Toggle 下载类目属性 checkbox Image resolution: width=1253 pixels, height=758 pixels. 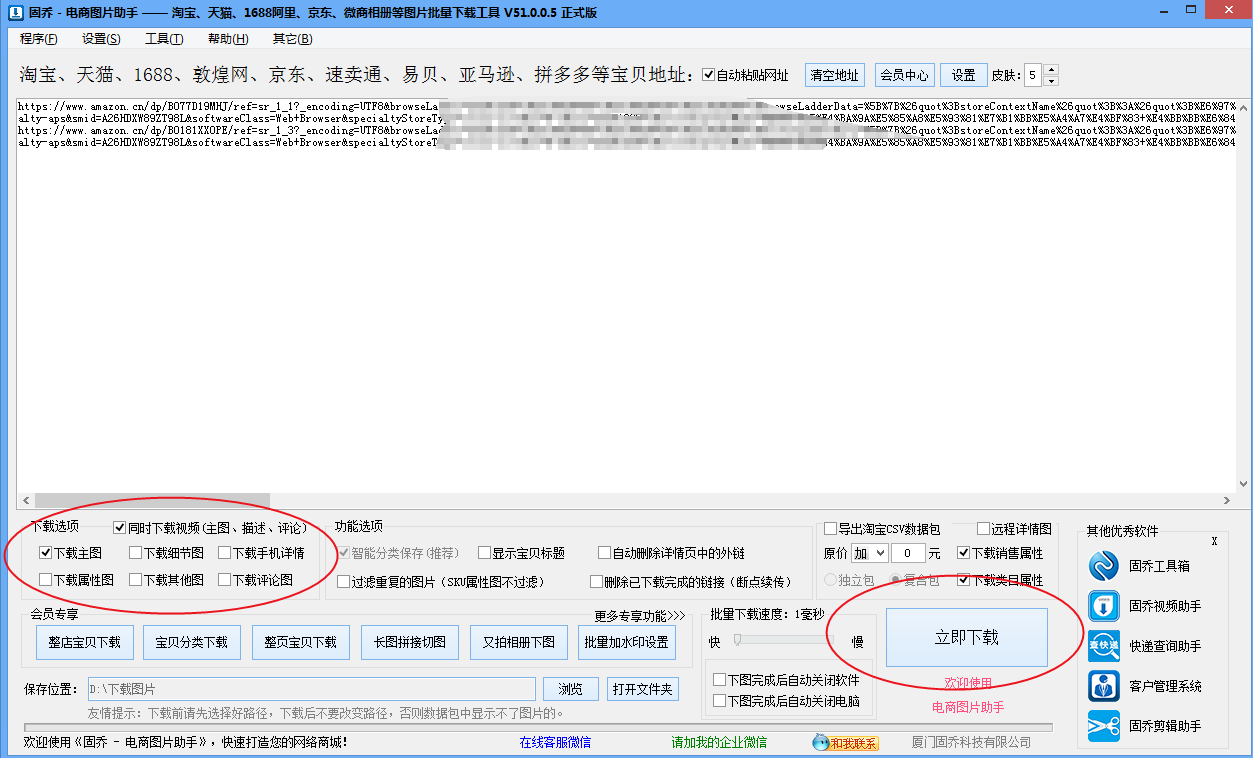pyautogui.click(x=963, y=579)
